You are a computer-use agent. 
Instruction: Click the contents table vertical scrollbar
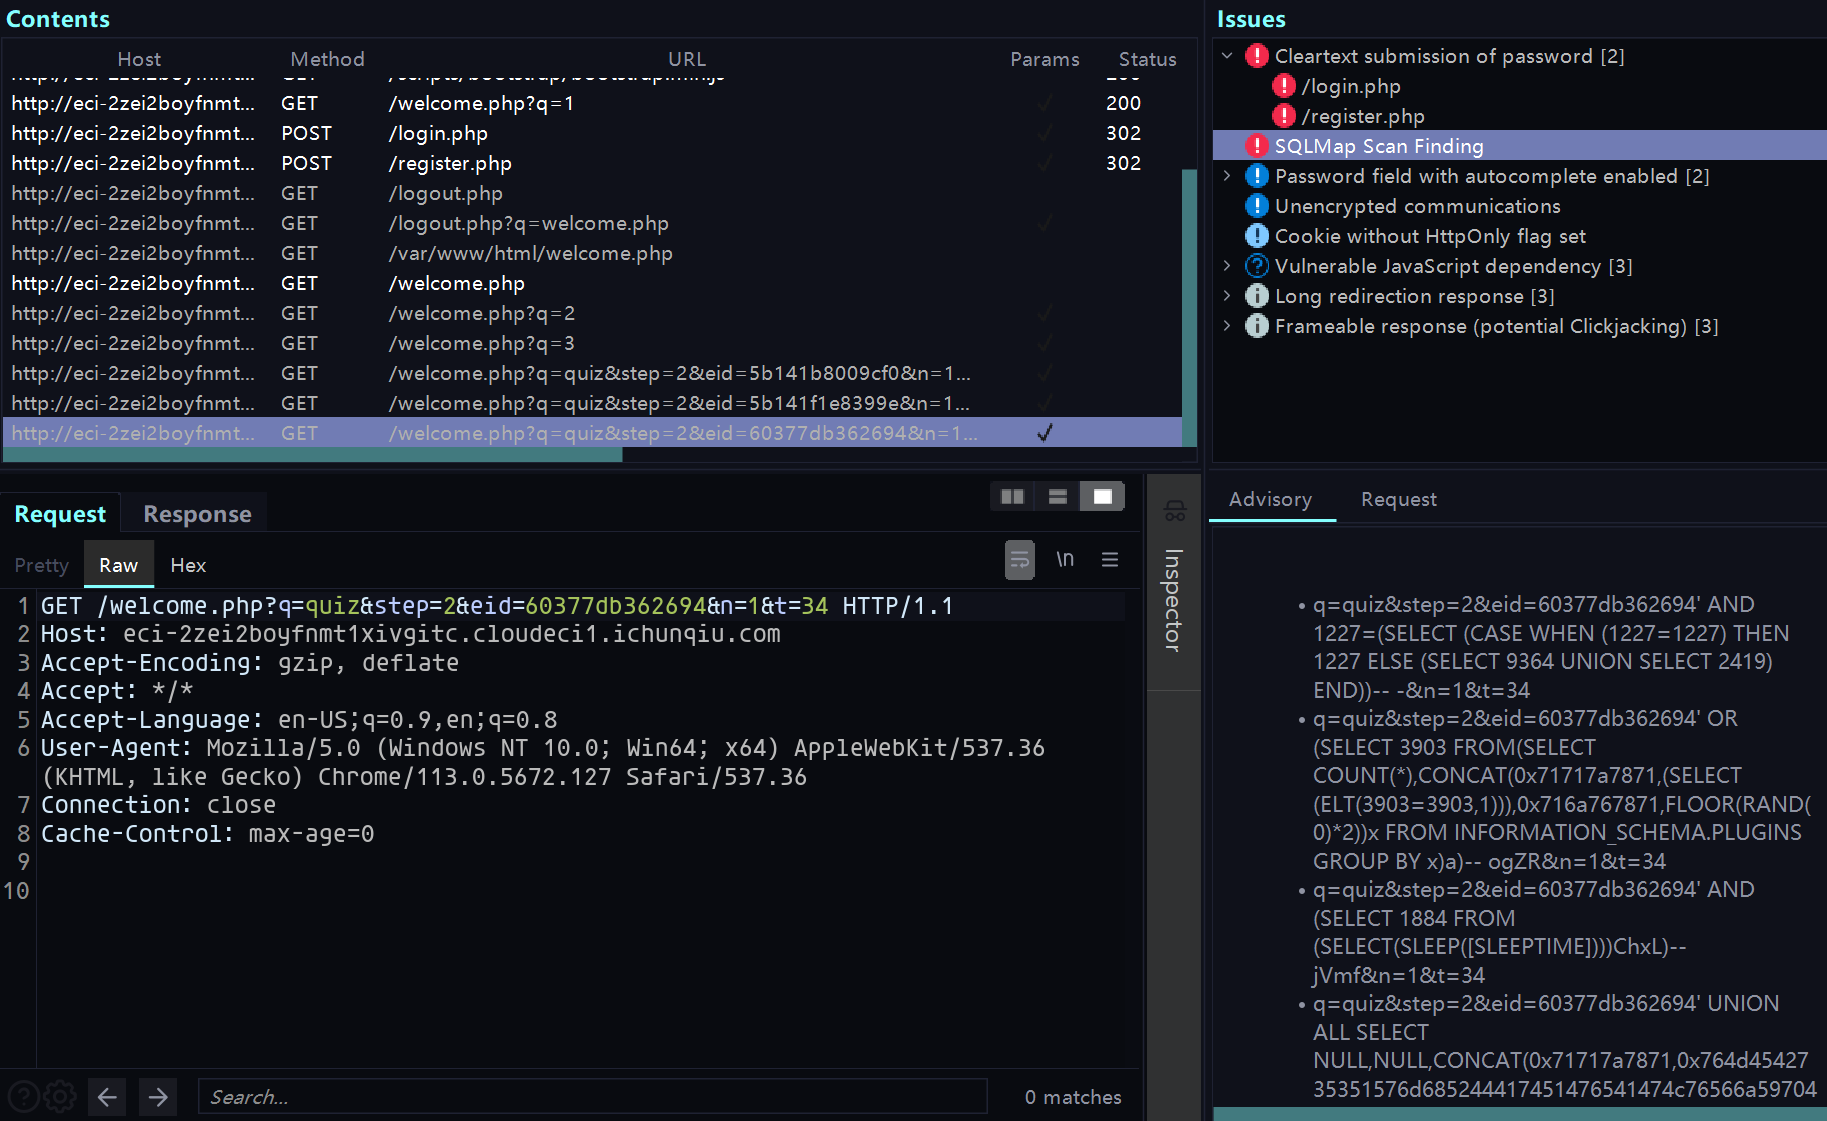point(1189,307)
